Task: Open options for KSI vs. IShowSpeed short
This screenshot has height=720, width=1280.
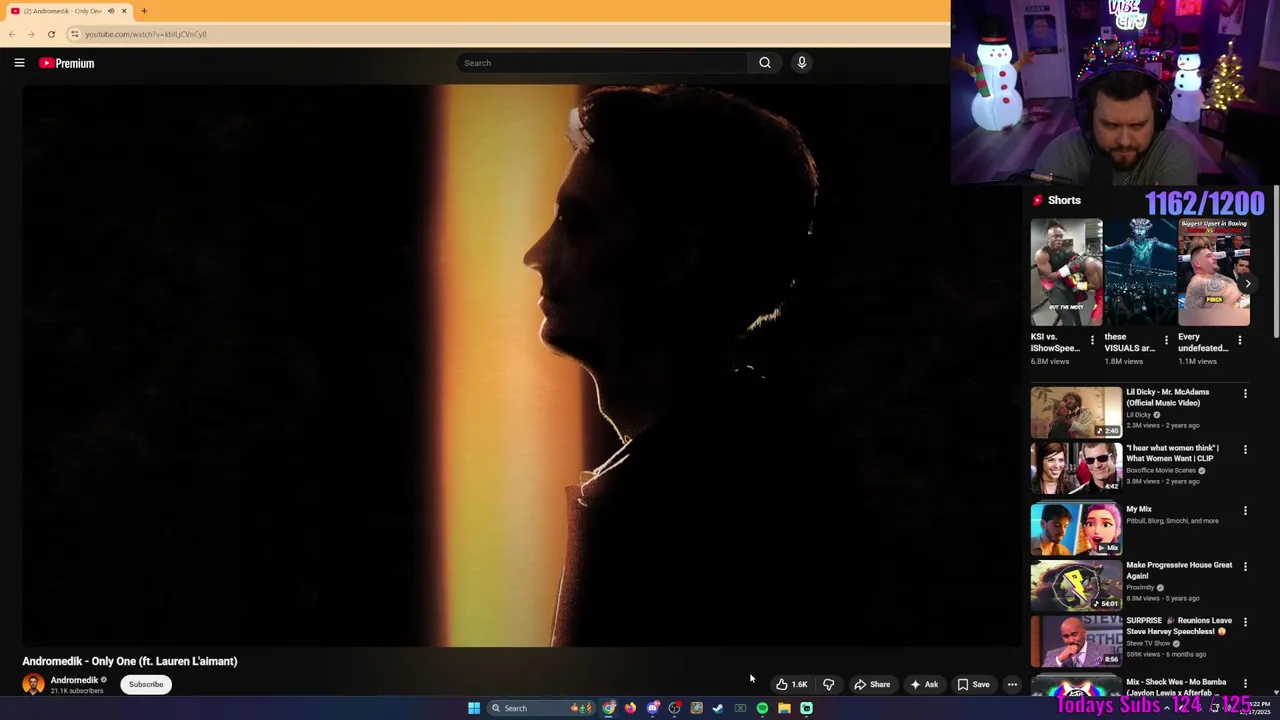Action: [1092, 340]
